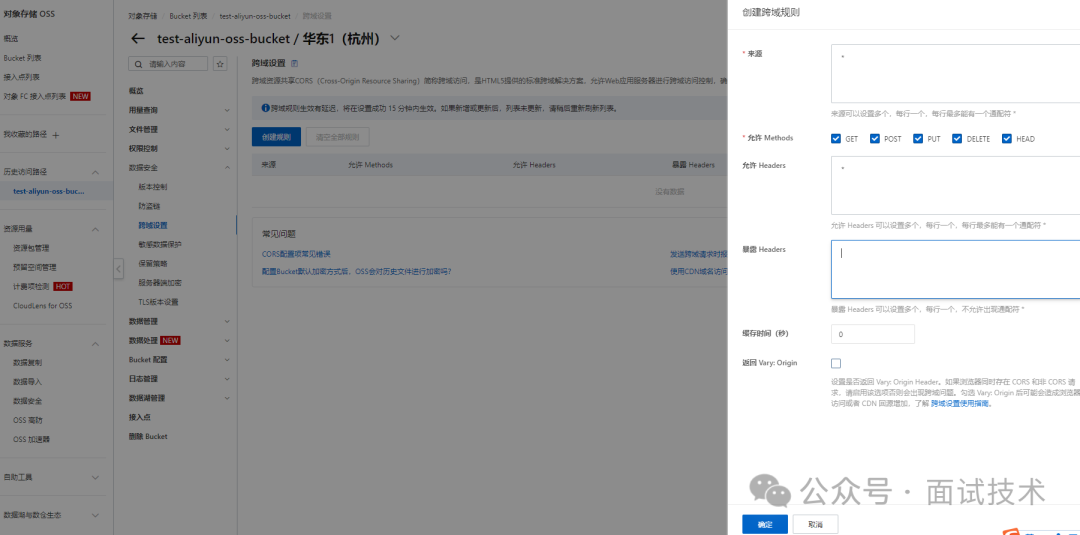
Task: Expand the access control menu
Action: tap(227, 149)
